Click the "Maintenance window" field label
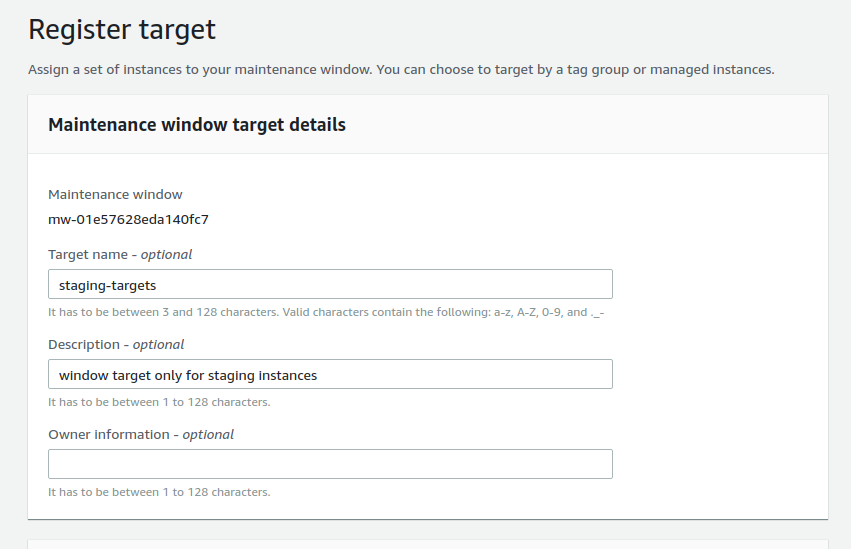The height and width of the screenshot is (549, 851). click(115, 195)
